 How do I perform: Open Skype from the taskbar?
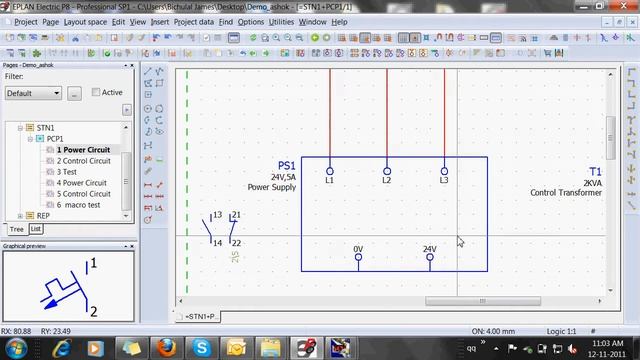tap(202, 348)
